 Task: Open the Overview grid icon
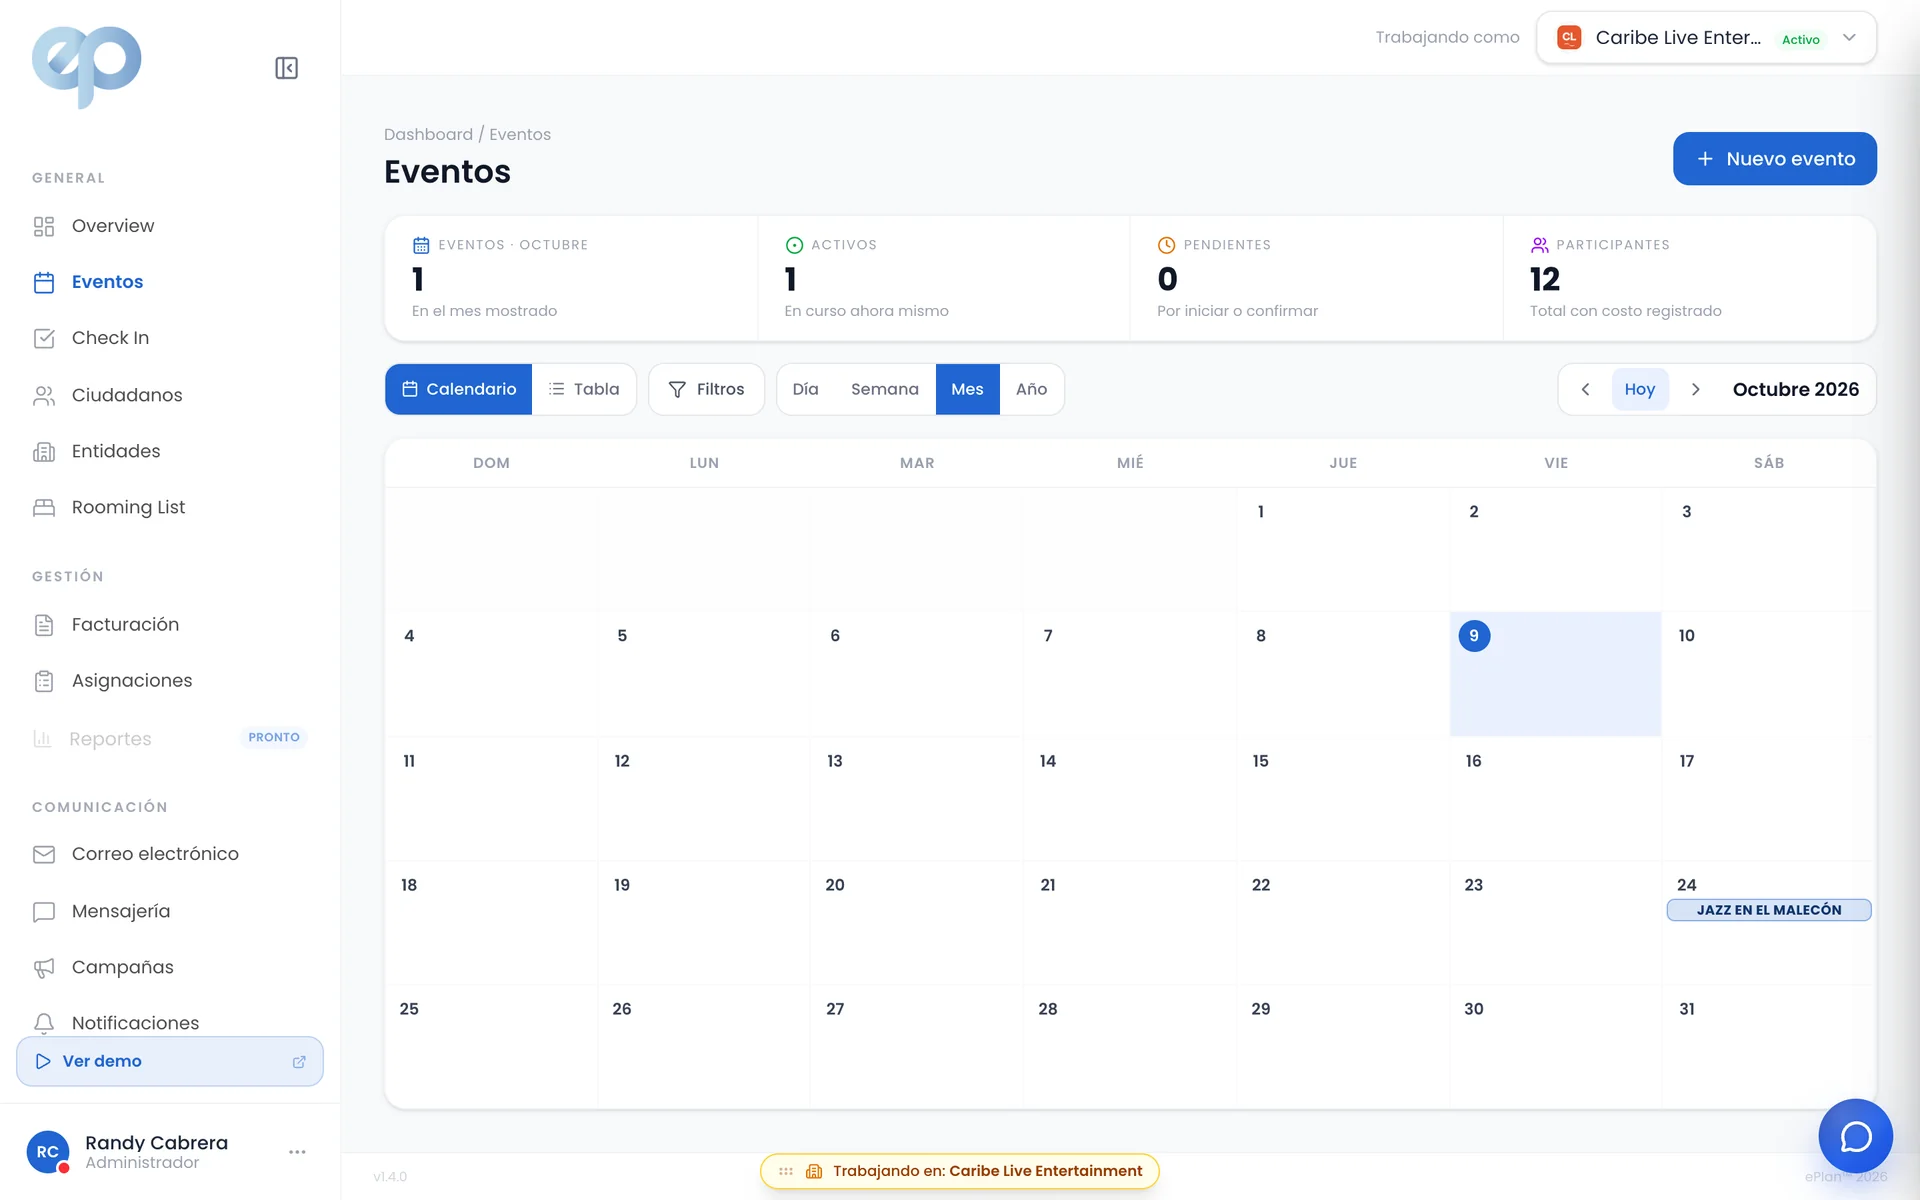pyautogui.click(x=44, y=227)
